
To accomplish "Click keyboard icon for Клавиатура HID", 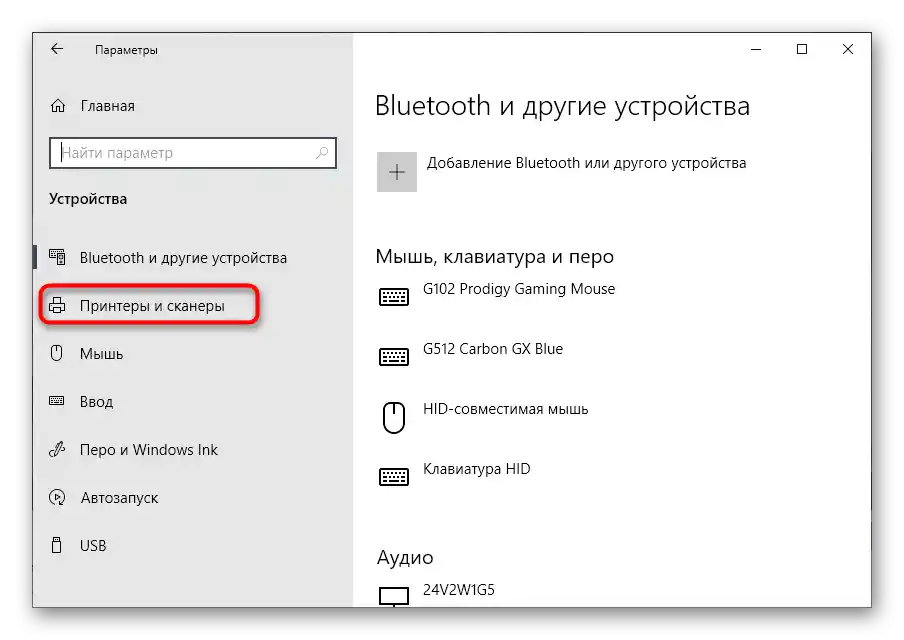I will [394, 477].
